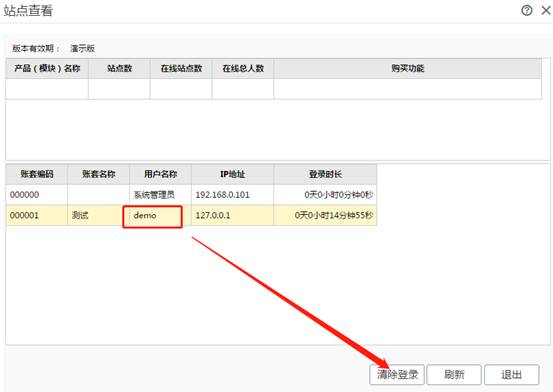
Task: Sort by the IP地址 column header
Action: click(232, 174)
